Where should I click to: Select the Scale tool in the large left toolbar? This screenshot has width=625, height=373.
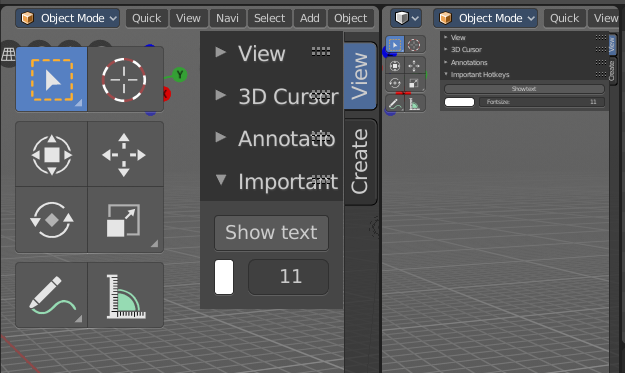coord(125,220)
